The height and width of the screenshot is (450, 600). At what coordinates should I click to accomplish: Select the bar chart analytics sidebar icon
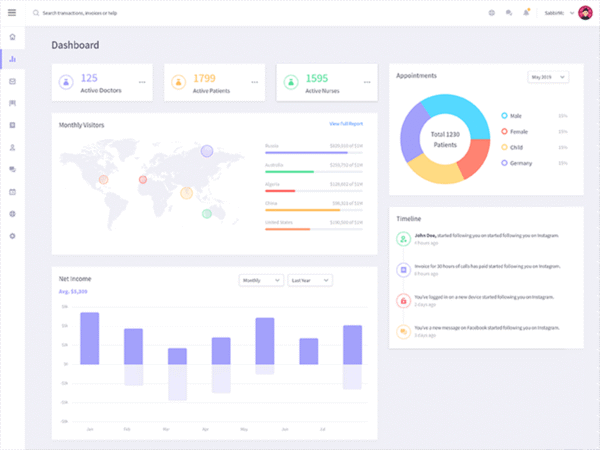pyautogui.click(x=12, y=59)
